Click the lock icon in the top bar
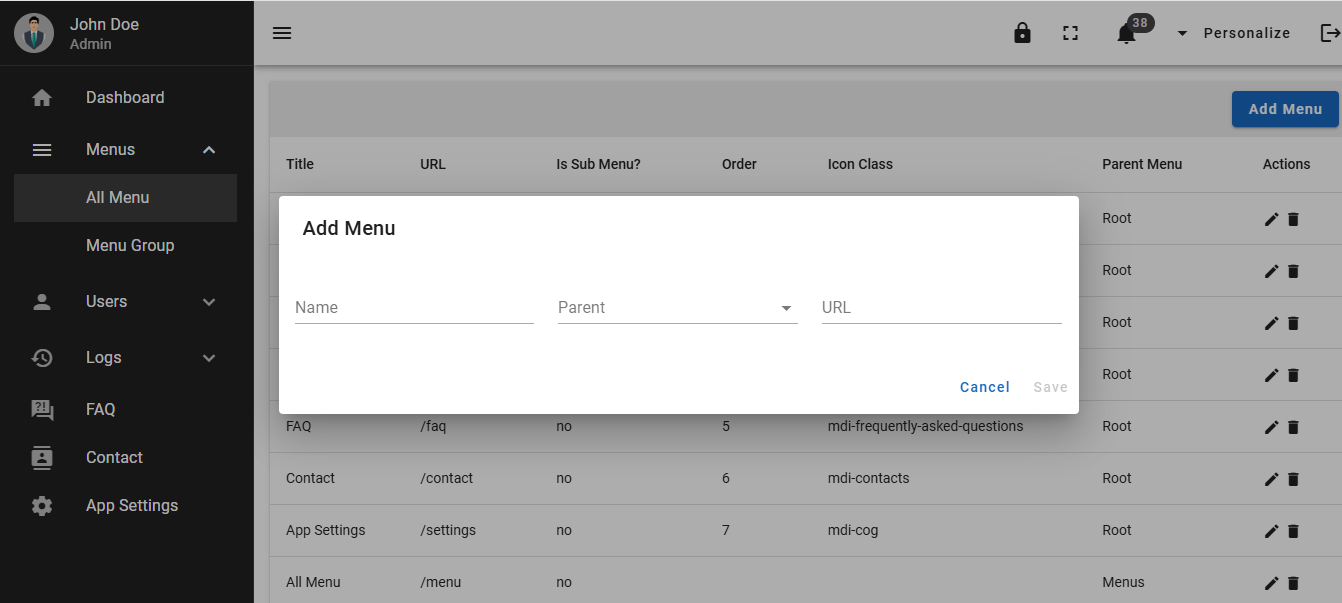The width and height of the screenshot is (1342, 603). 1022,33
